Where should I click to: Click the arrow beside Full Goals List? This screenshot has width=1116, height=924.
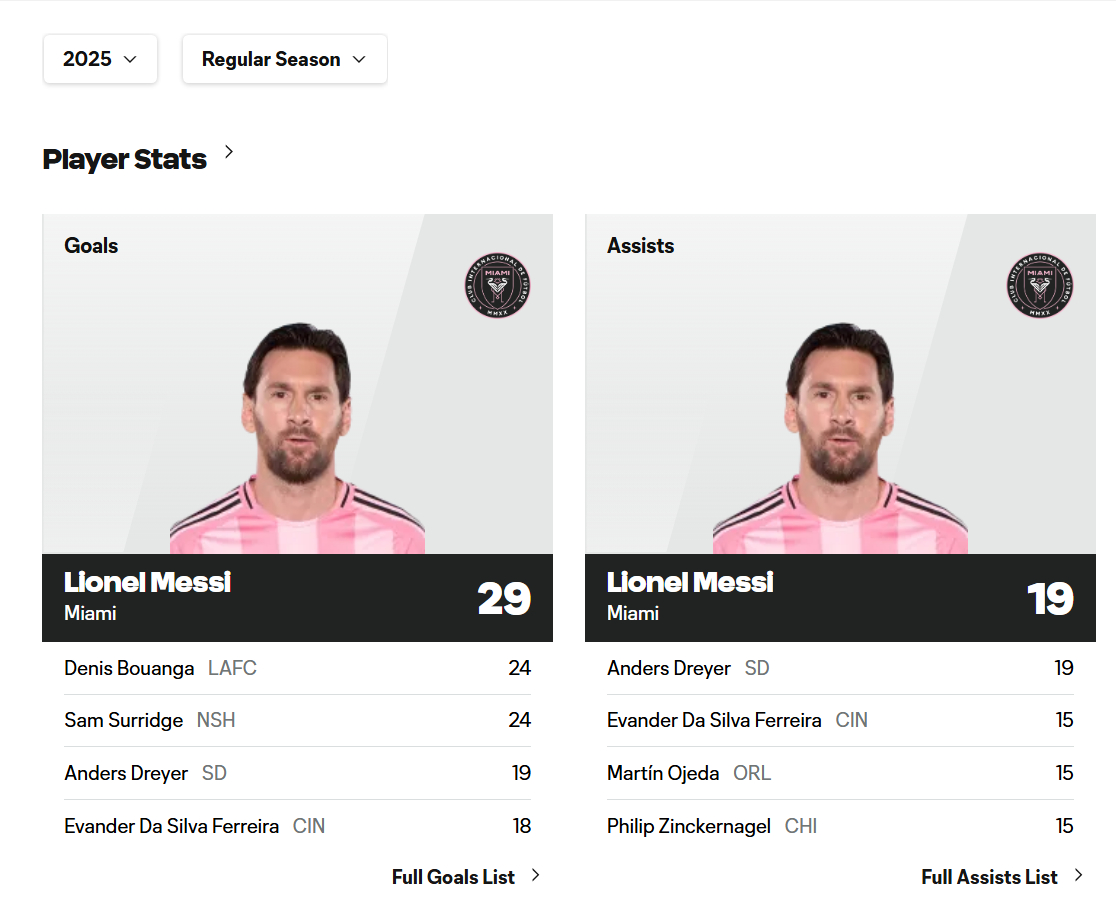(x=535, y=875)
